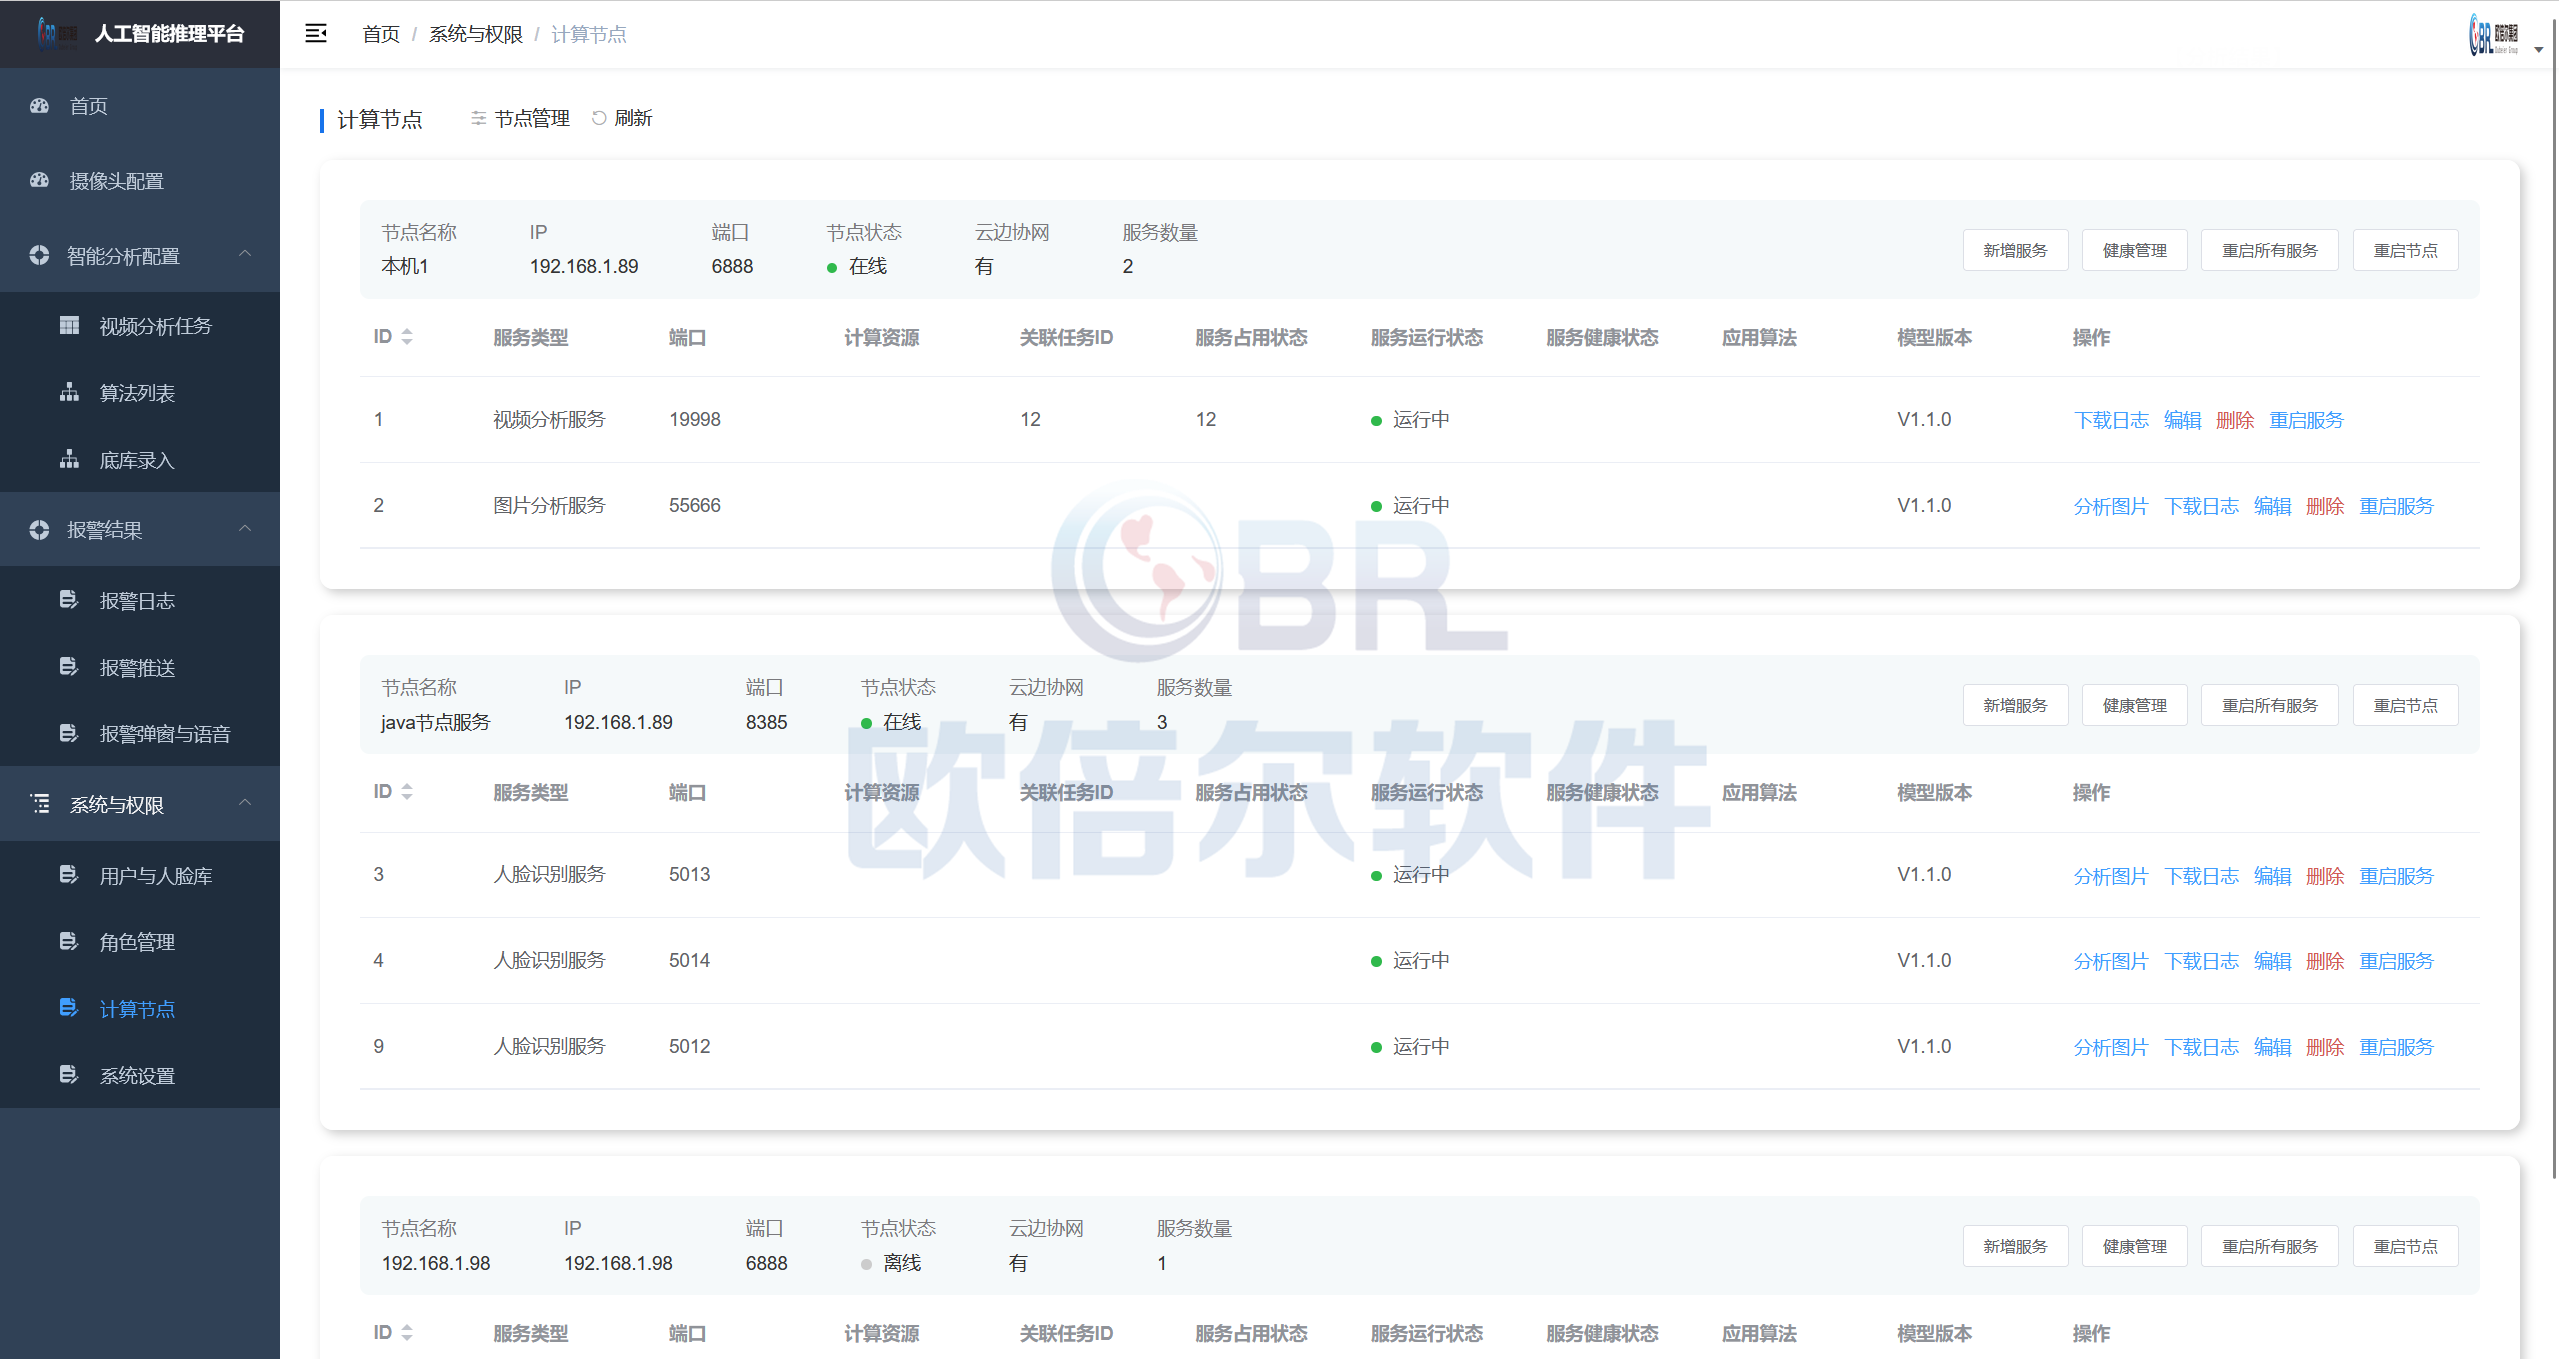Collapse the 报警结果 menu group

(x=245, y=529)
